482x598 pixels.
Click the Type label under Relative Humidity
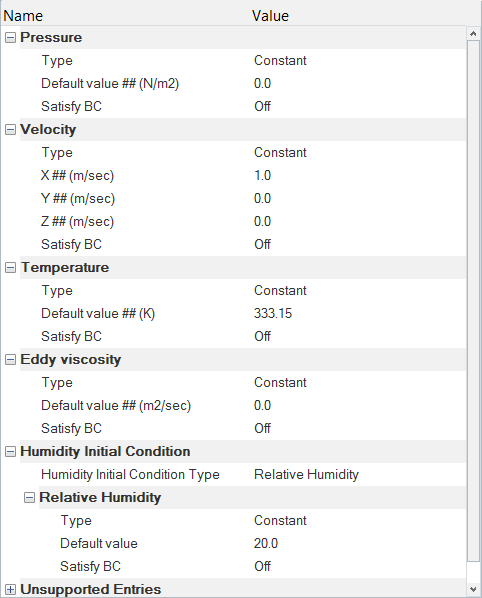pyautogui.click(x=76, y=521)
